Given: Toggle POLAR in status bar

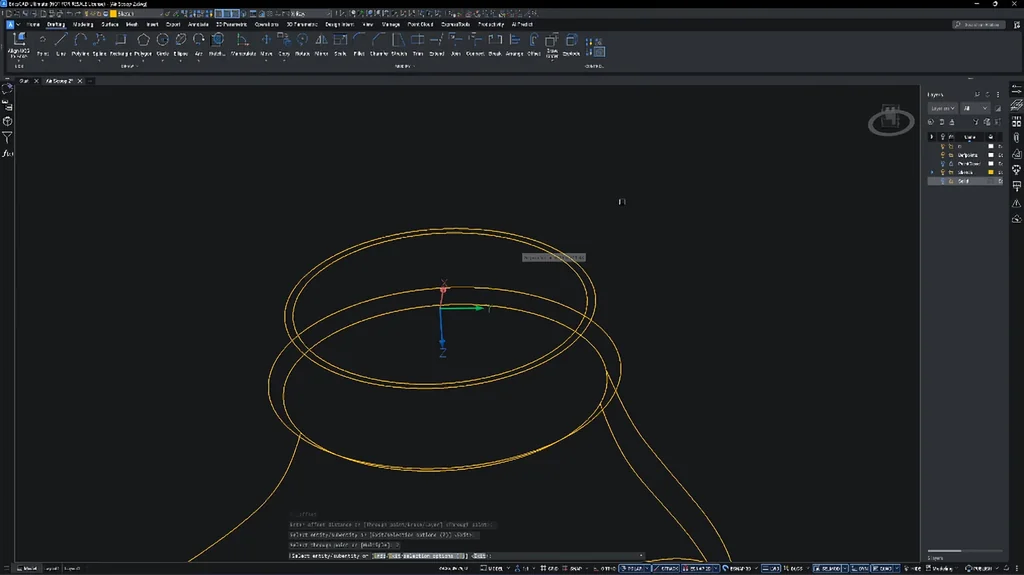Looking at the screenshot, I should pyautogui.click(x=632, y=568).
